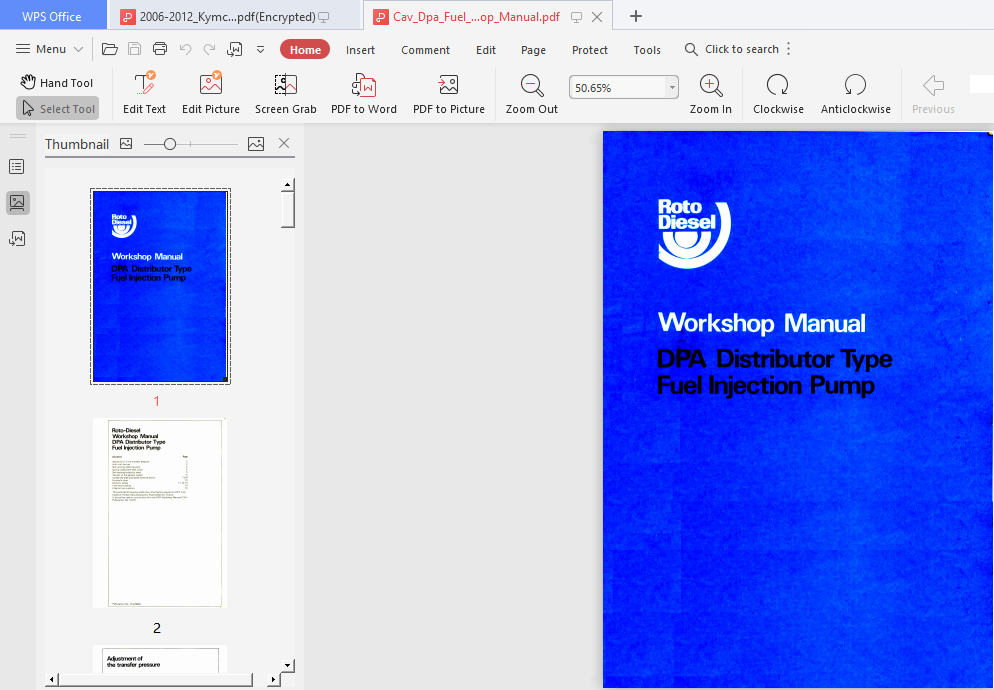Viewport: 994px width, 690px height.
Task: Expand the quick access toolbar dropdown
Action: (261, 49)
